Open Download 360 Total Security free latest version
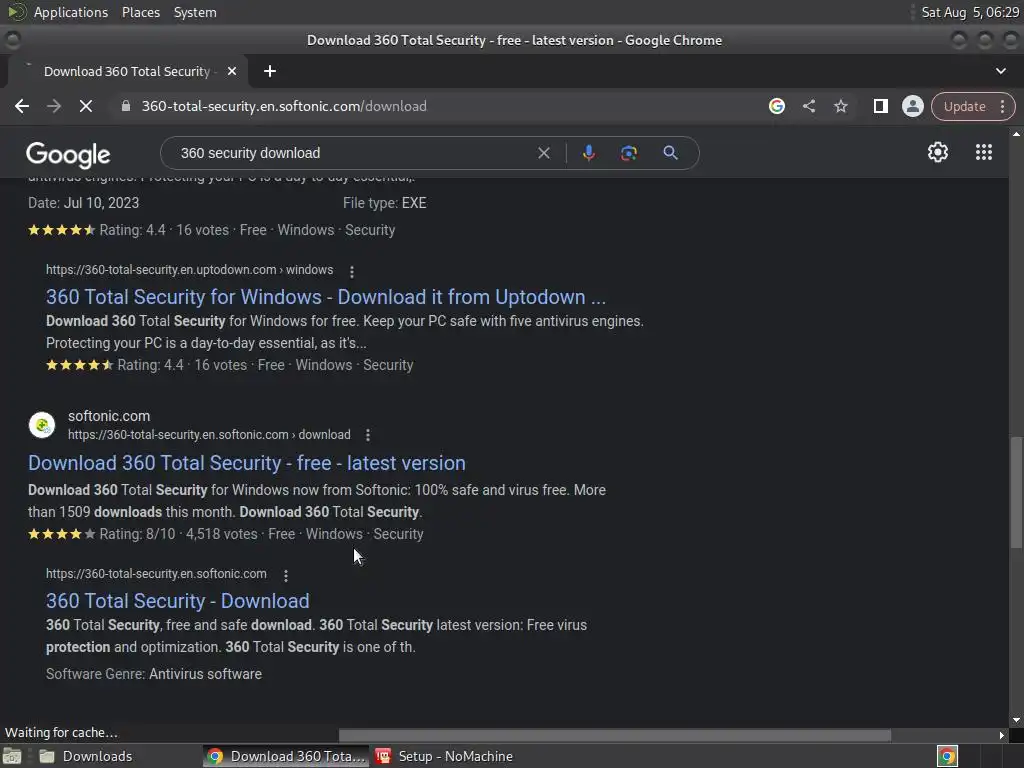1024x768 pixels. coord(247,463)
